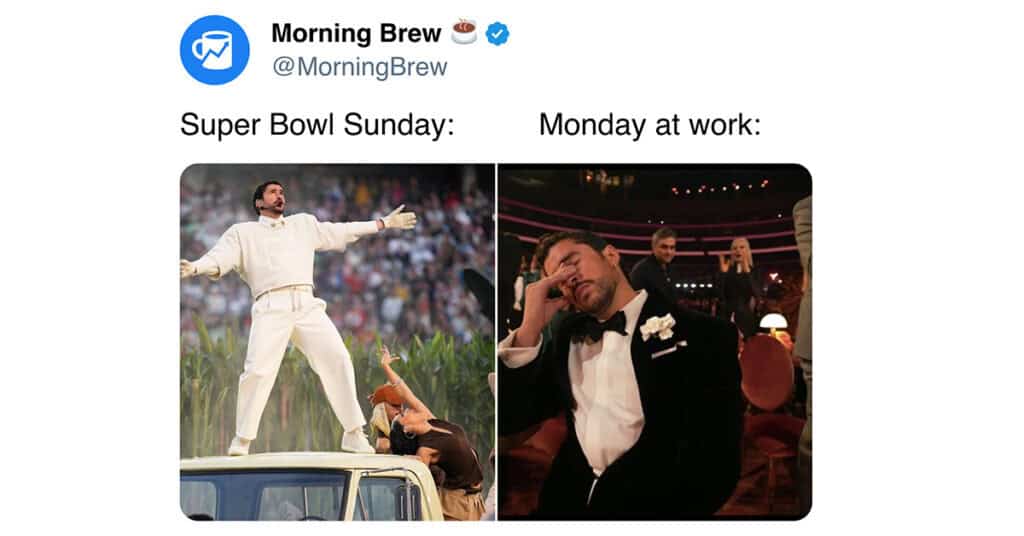
Task: Click the glowing table lamp
Action: pyautogui.click(x=774, y=323)
